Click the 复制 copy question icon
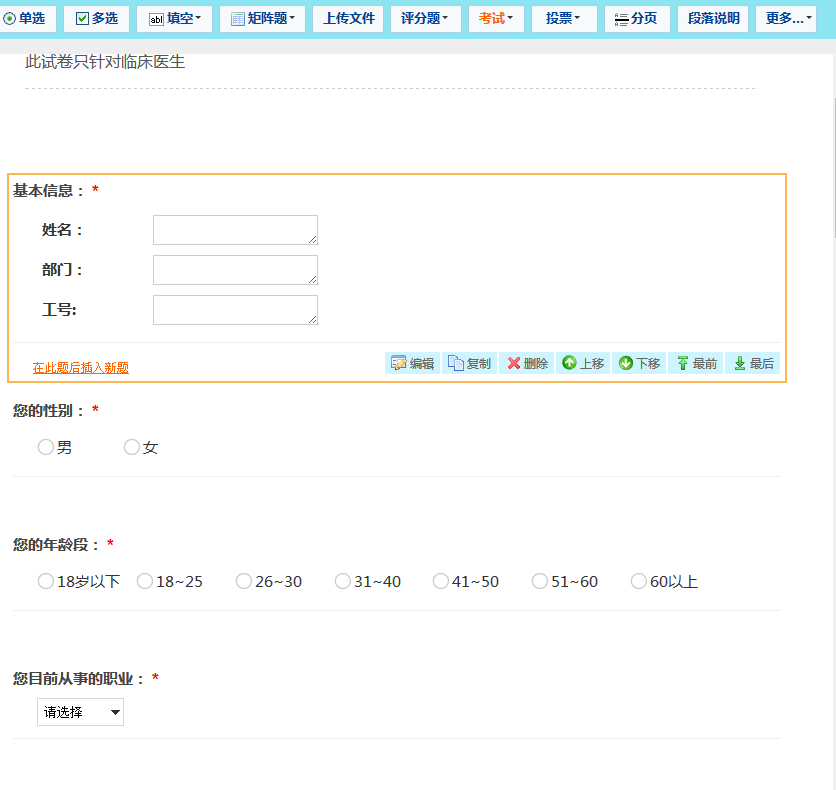The image size is (836, 790). tap(468, 362)
